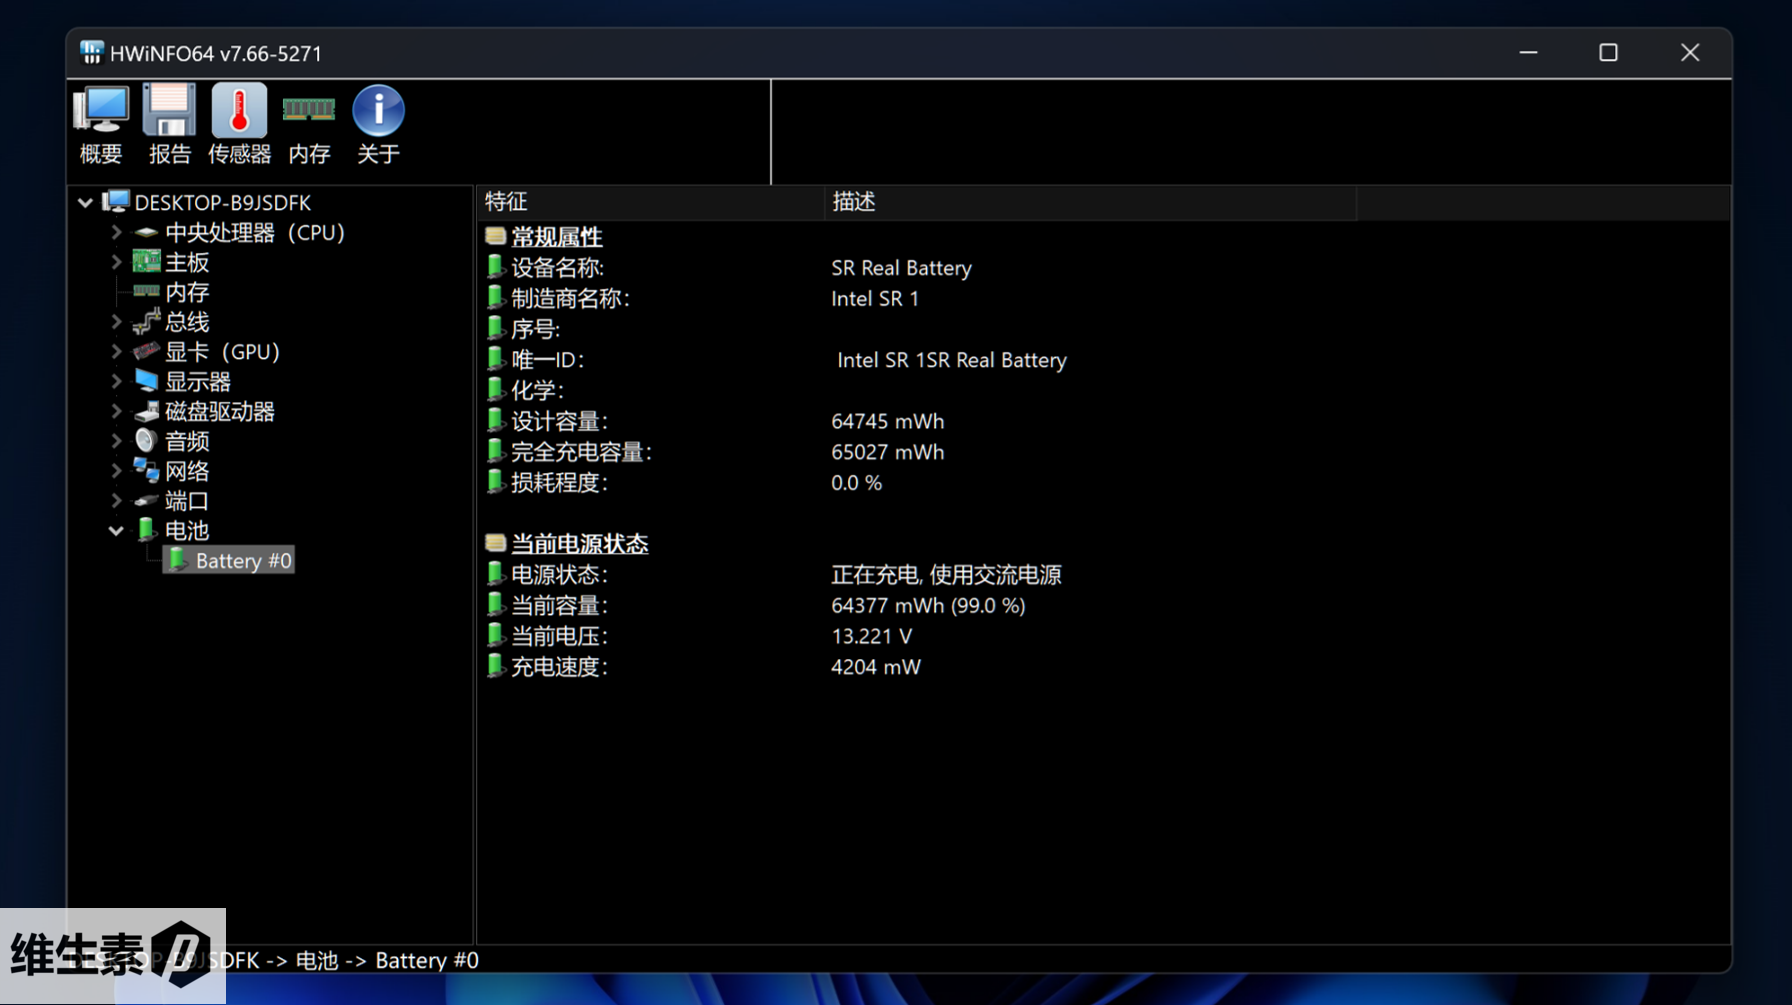Maximize the HWiNFO64 window
This screenshot has width=1792, height=1005.
coord(1608,53)
